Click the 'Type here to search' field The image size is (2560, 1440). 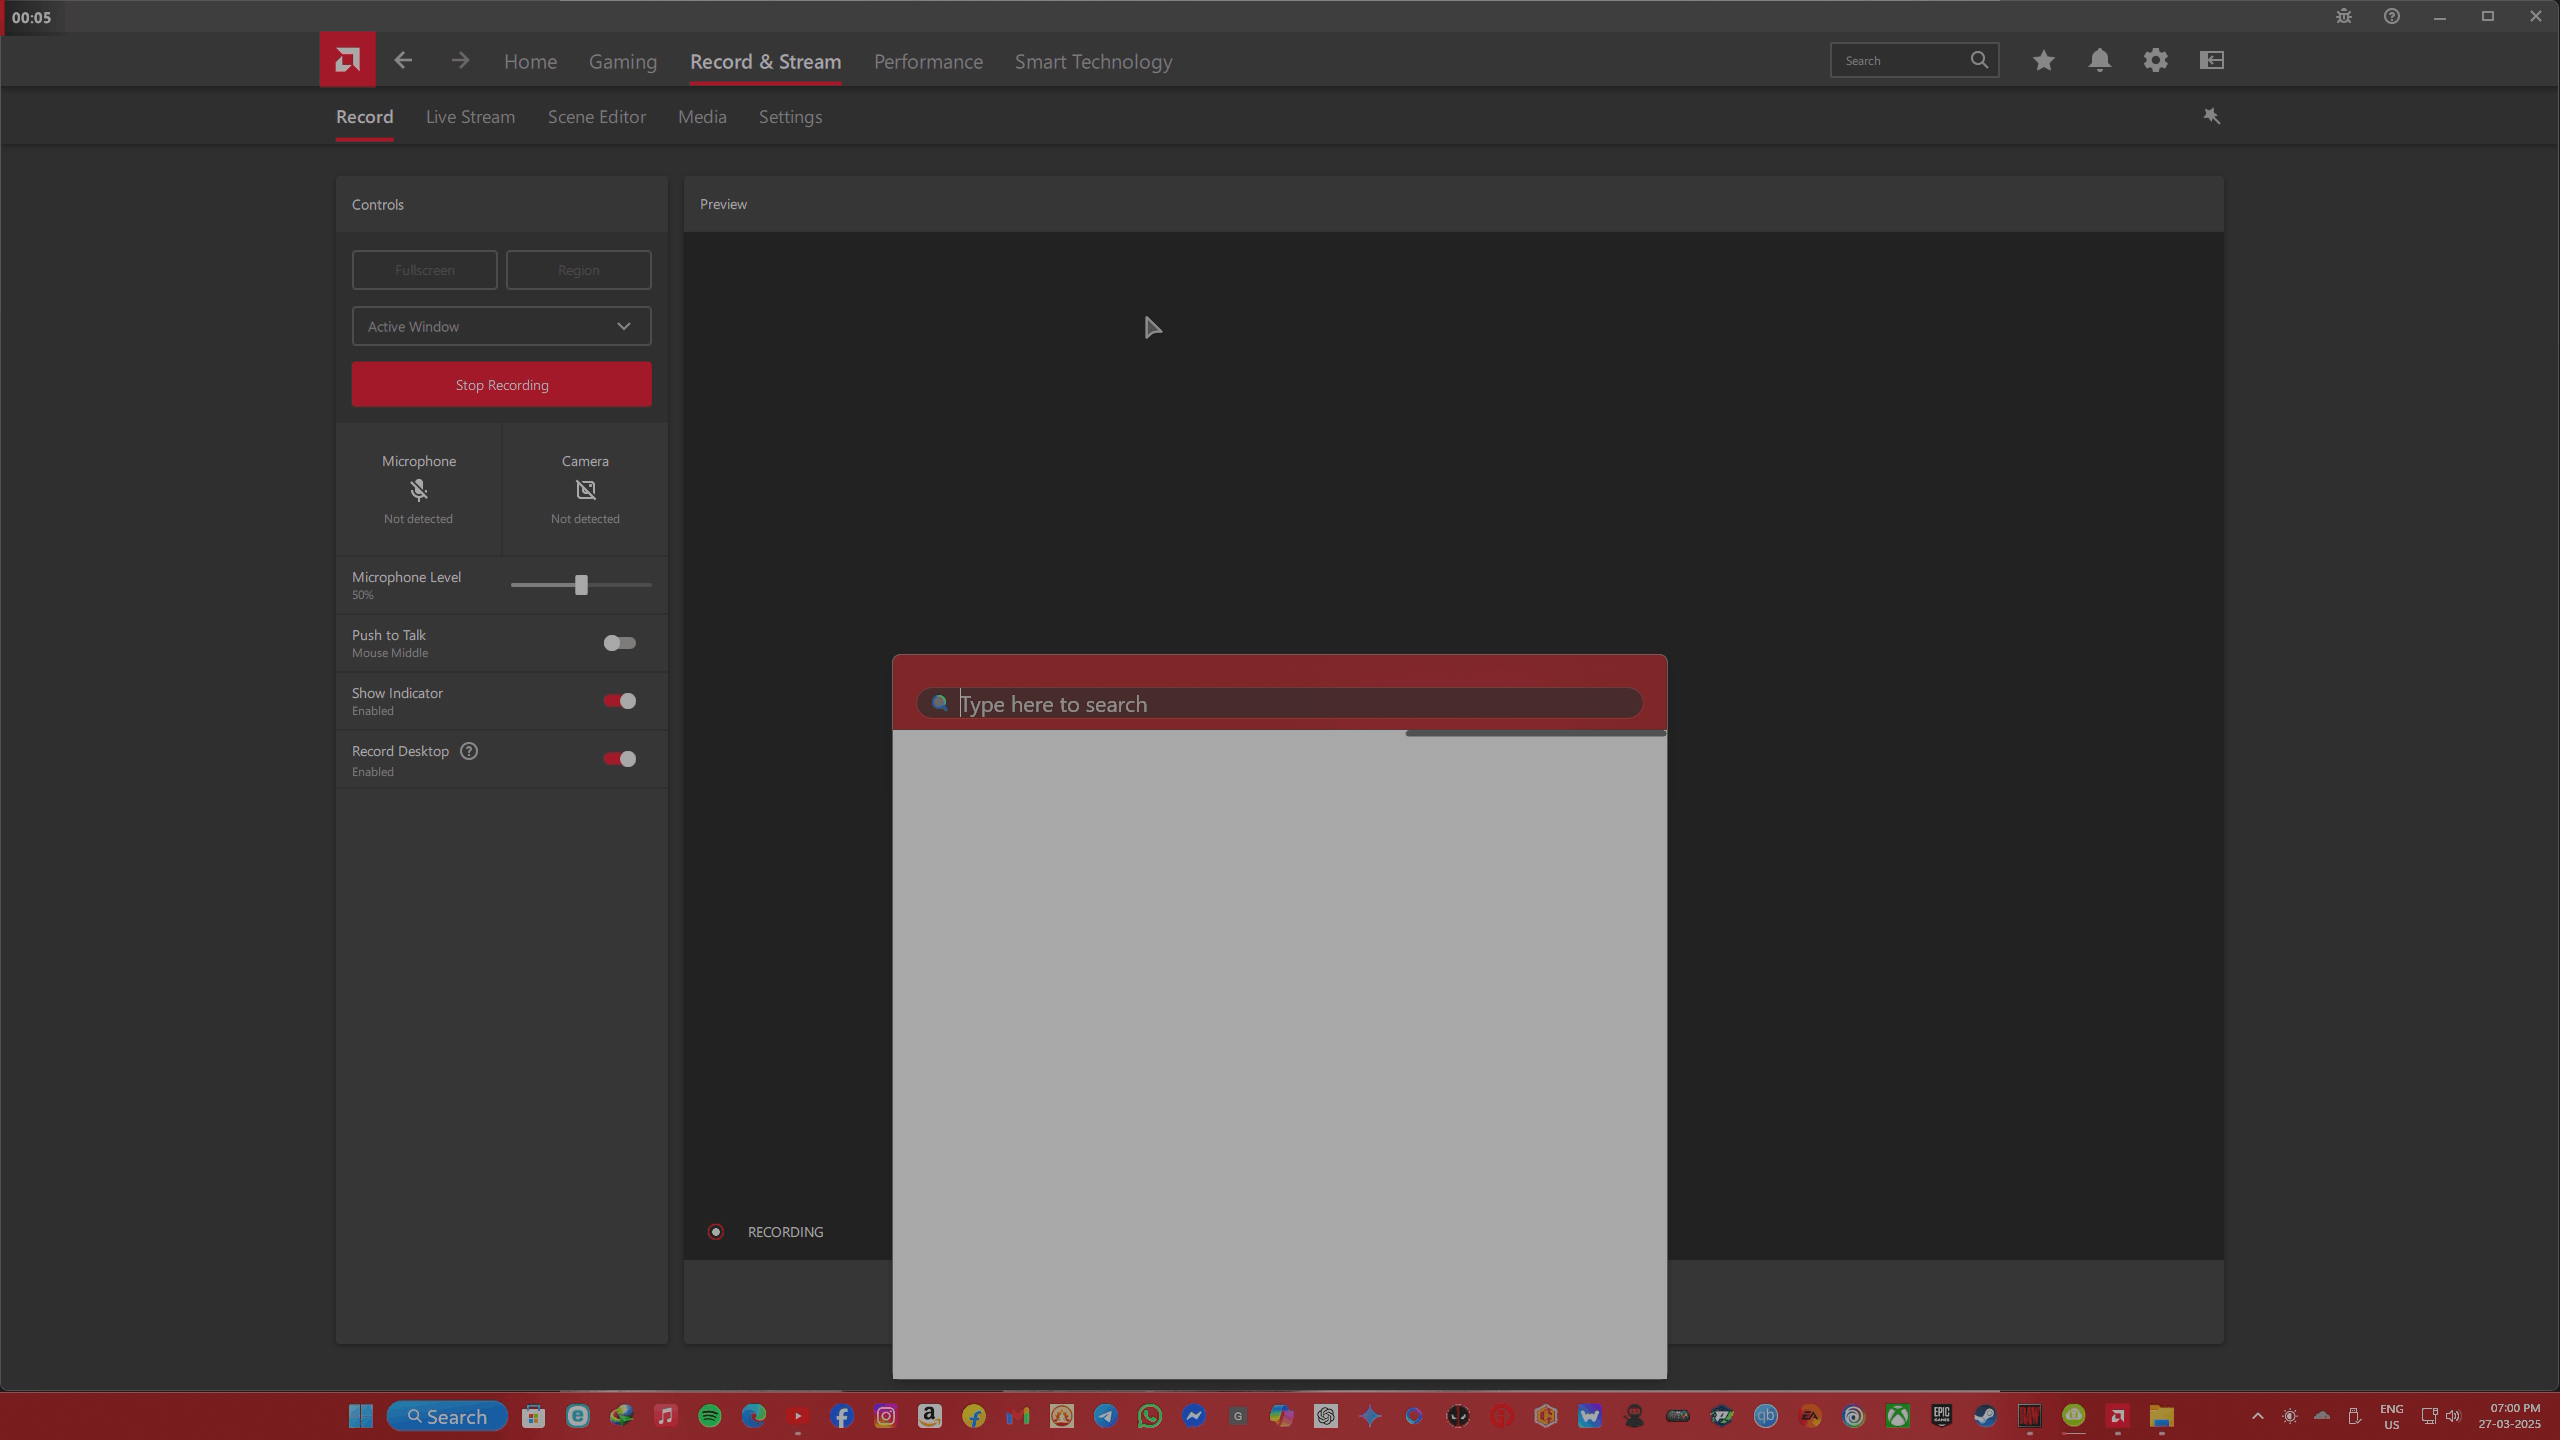[x=1279, y=703]
